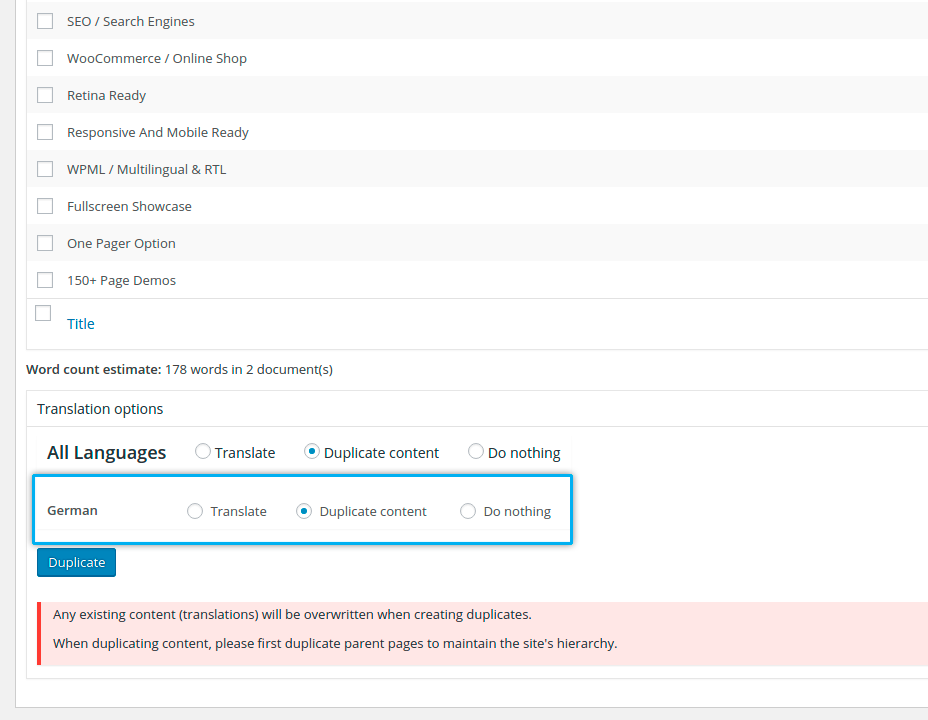Click the Title column header link

coord(80,324)
